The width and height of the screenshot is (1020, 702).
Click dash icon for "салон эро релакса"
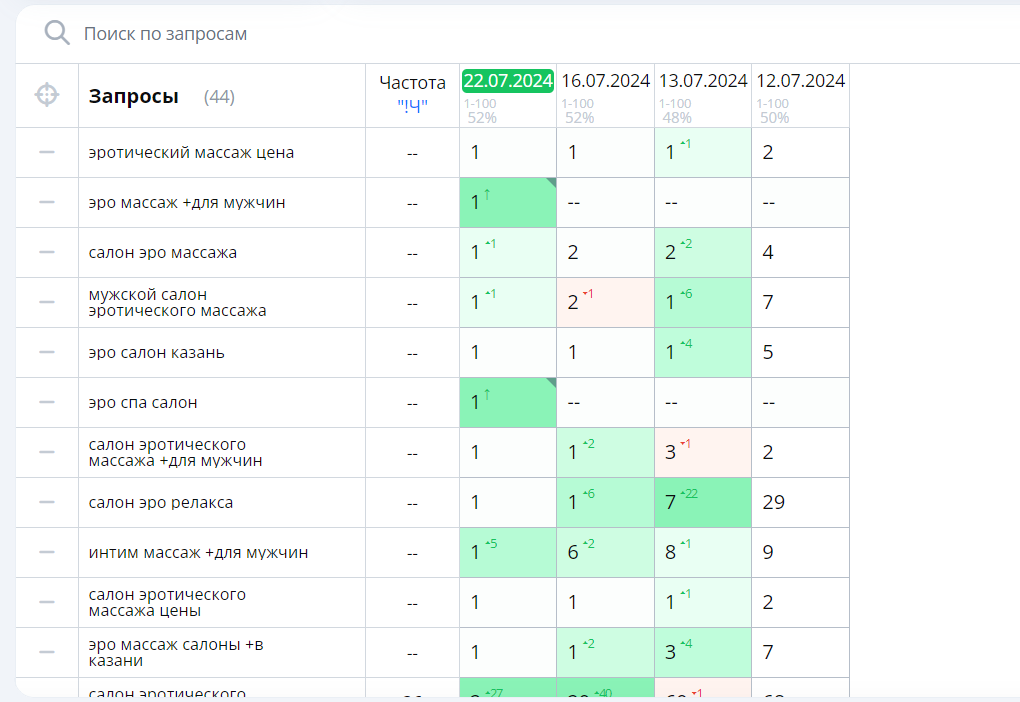pos(47,502)
